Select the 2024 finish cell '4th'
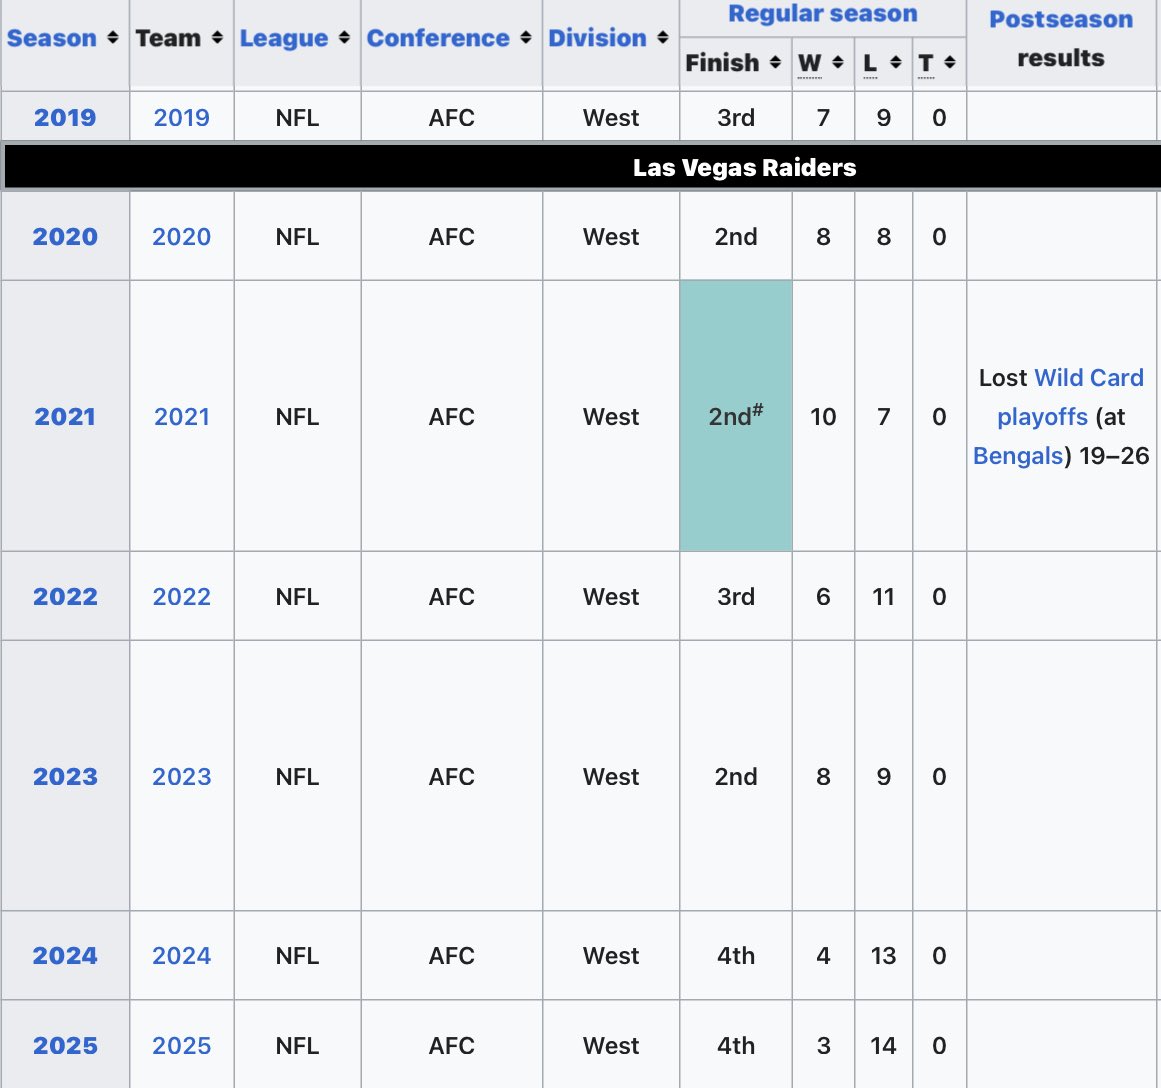1161x1088 pixels. (x=736, y=955)
